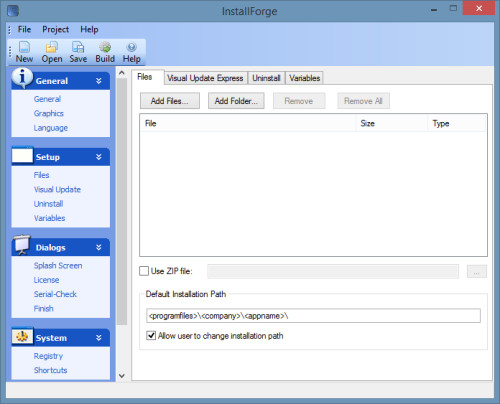Image resolution: width=500 pixels, height=404 pixels.
Task: Click the Dialogs section projector screen icon
Action: click(22, 245)
